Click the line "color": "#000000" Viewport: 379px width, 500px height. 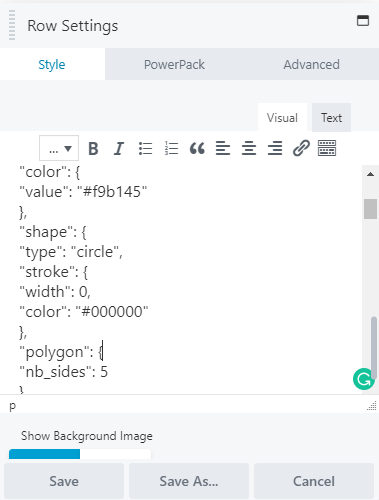coord(84,312)
